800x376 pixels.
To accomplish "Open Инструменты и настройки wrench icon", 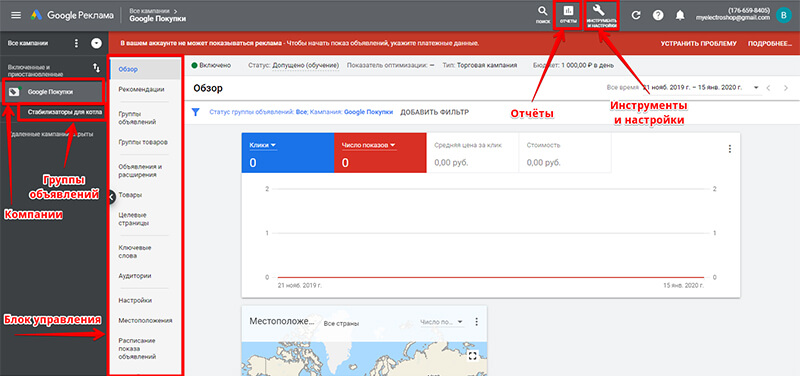I will point(602,15).
